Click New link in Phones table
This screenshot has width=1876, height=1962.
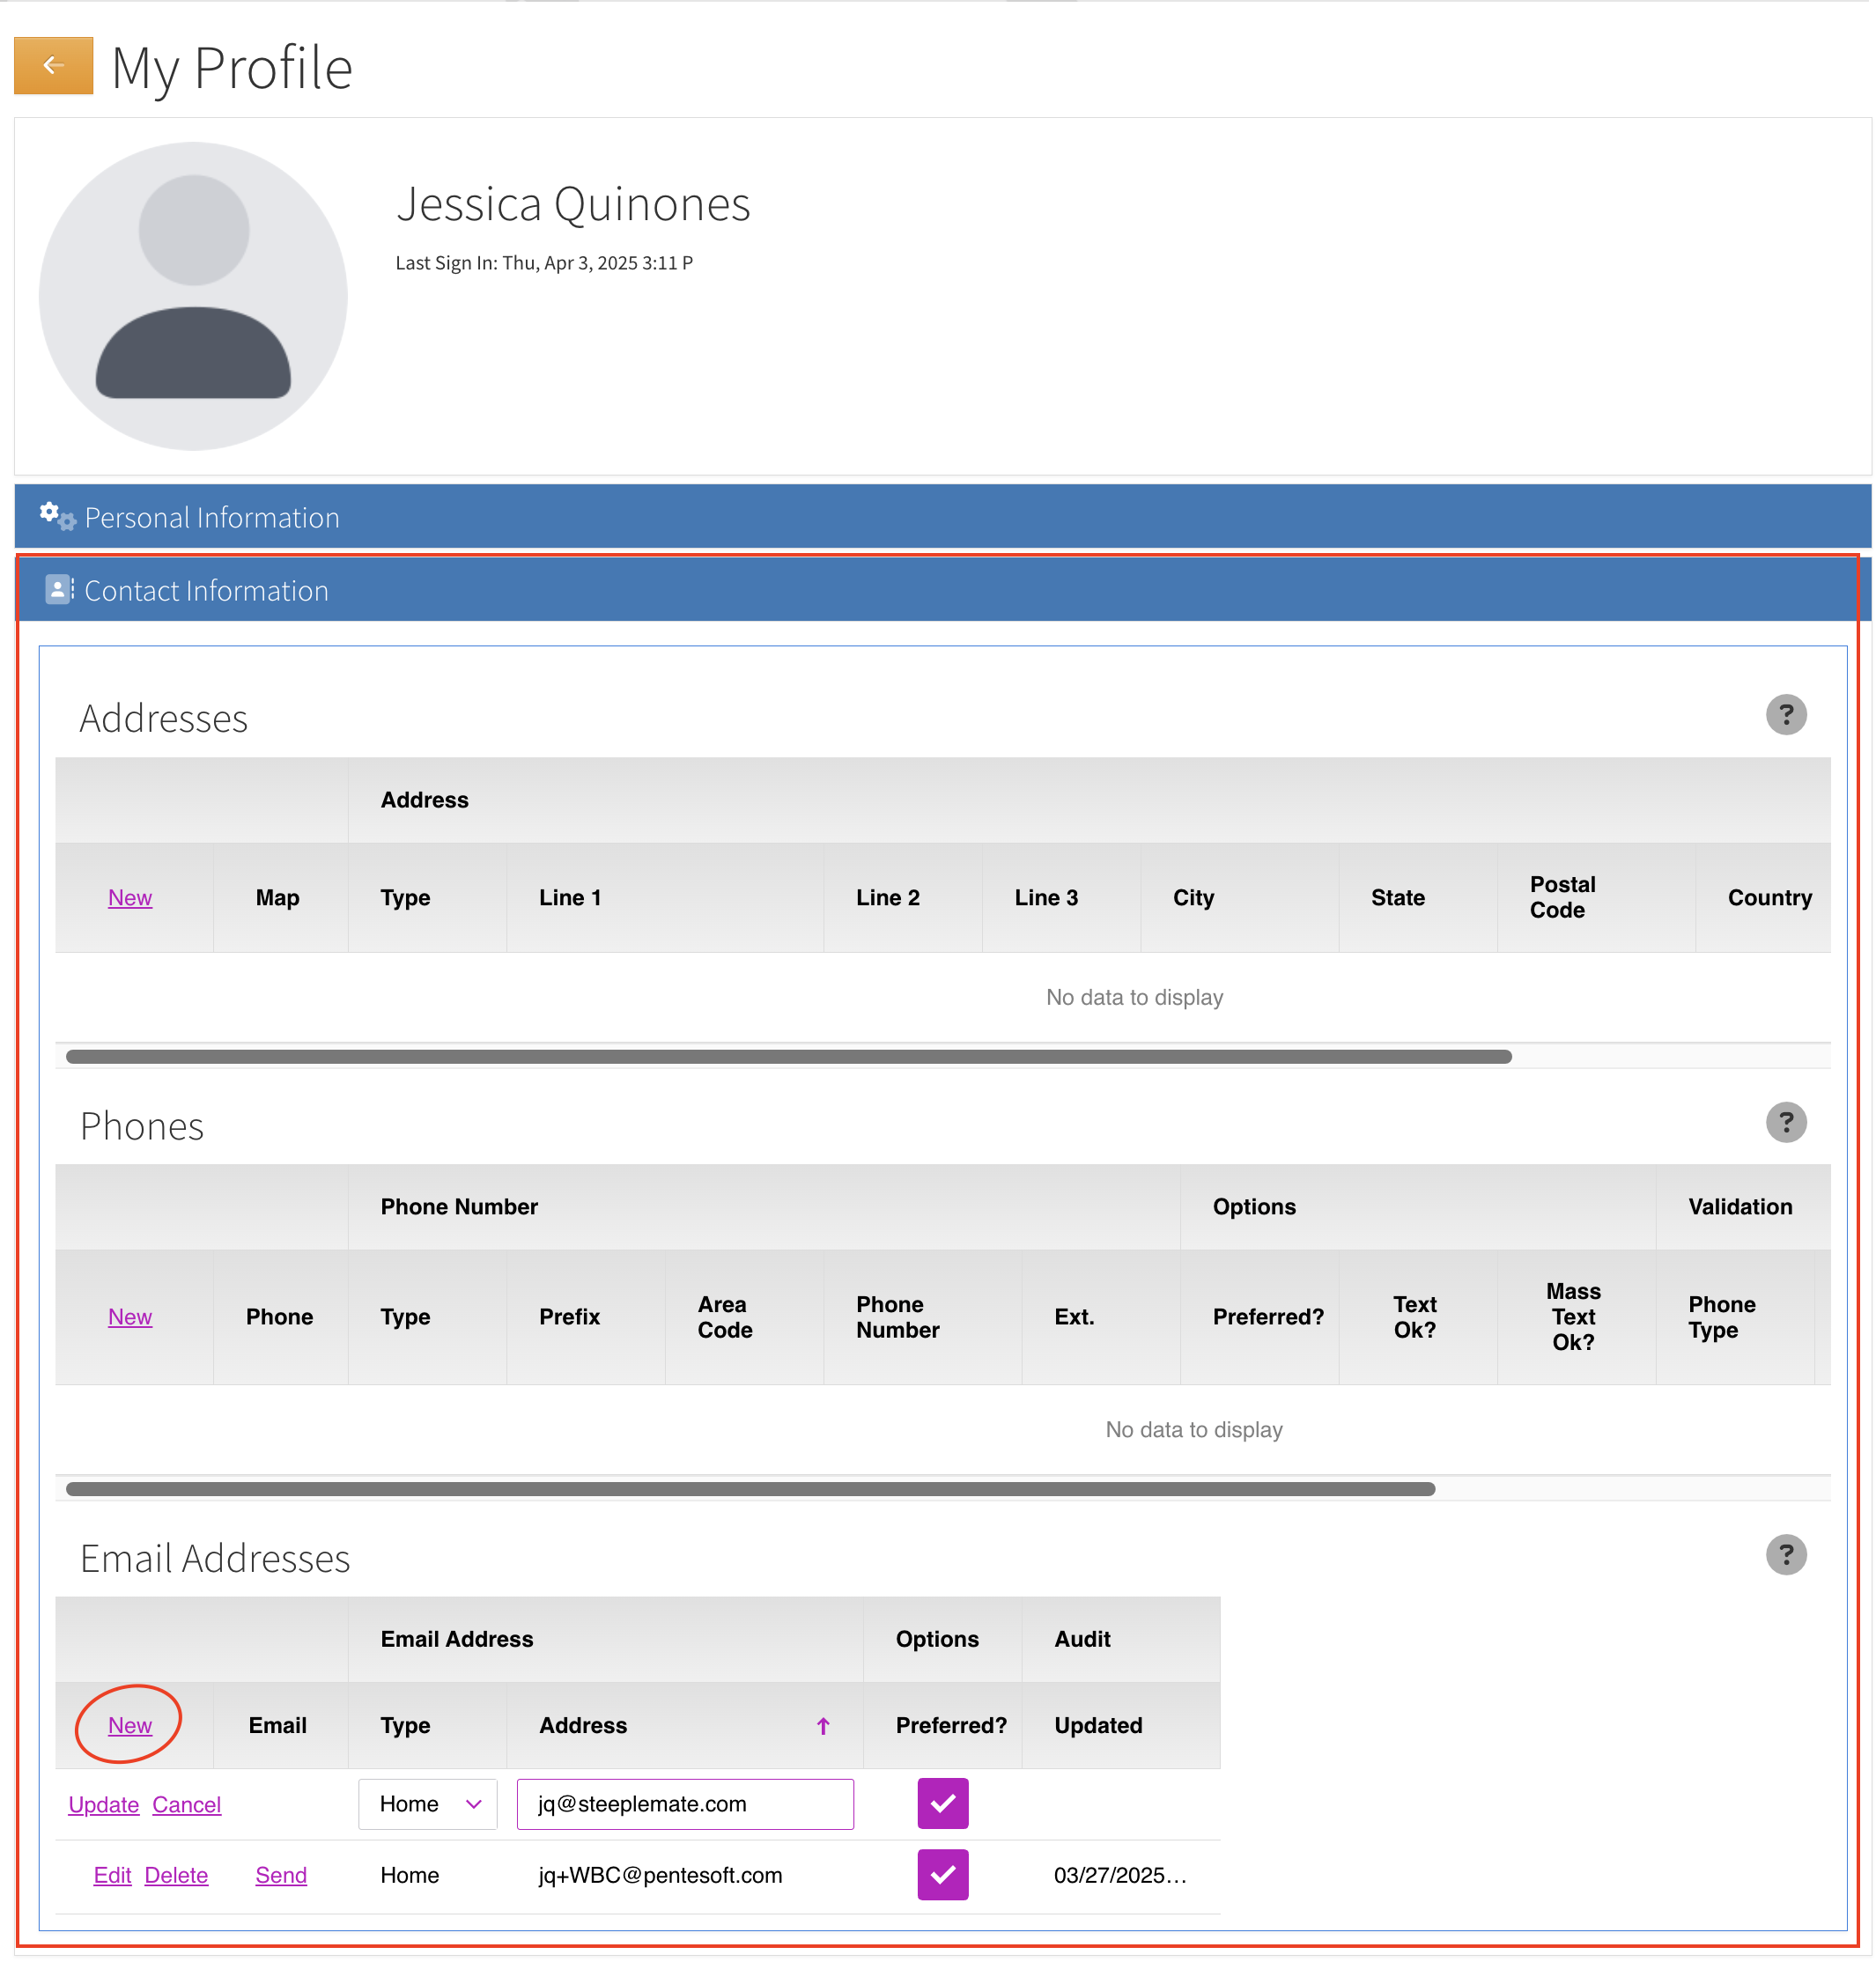[130, 1317]
